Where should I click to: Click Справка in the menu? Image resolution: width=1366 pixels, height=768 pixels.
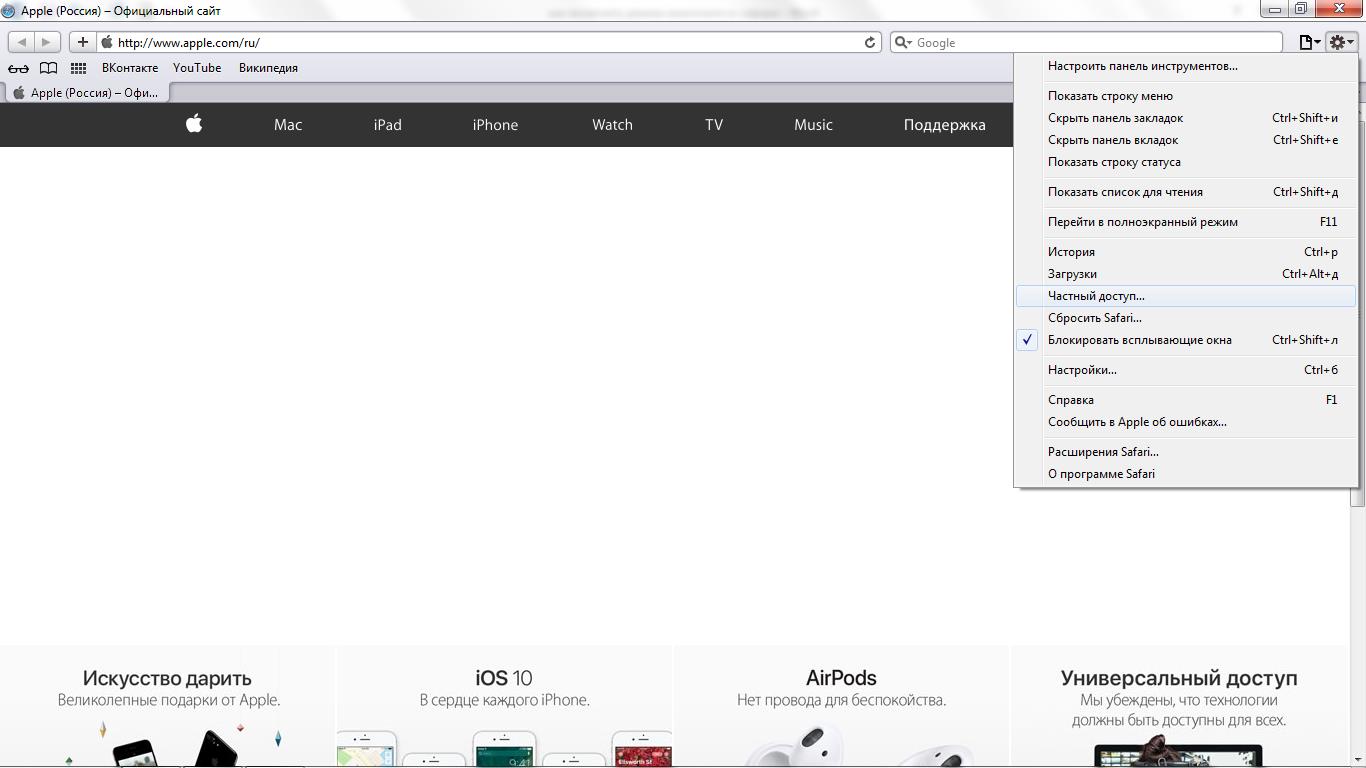coord(1186,400)
